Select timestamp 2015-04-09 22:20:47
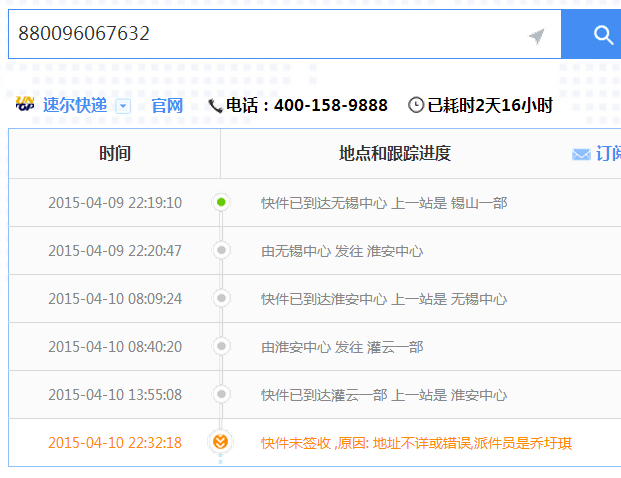 pos(115,251)
